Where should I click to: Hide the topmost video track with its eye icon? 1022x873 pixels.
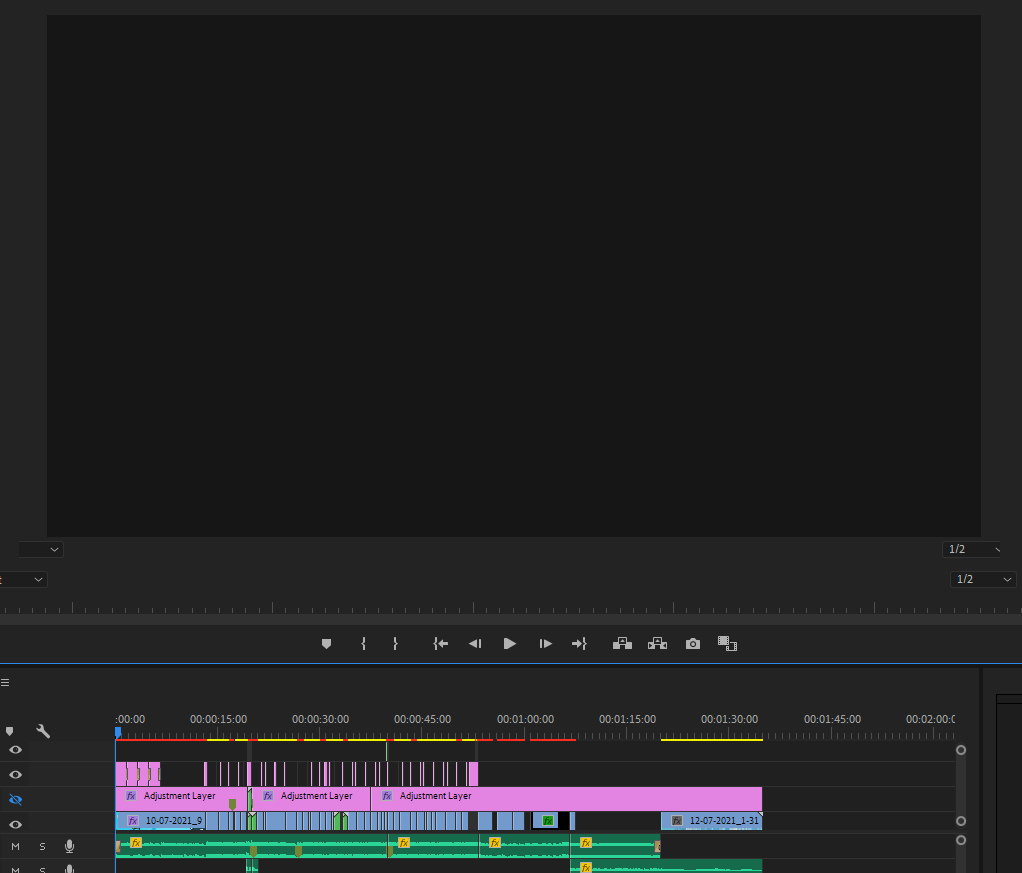tap(15, 749)
